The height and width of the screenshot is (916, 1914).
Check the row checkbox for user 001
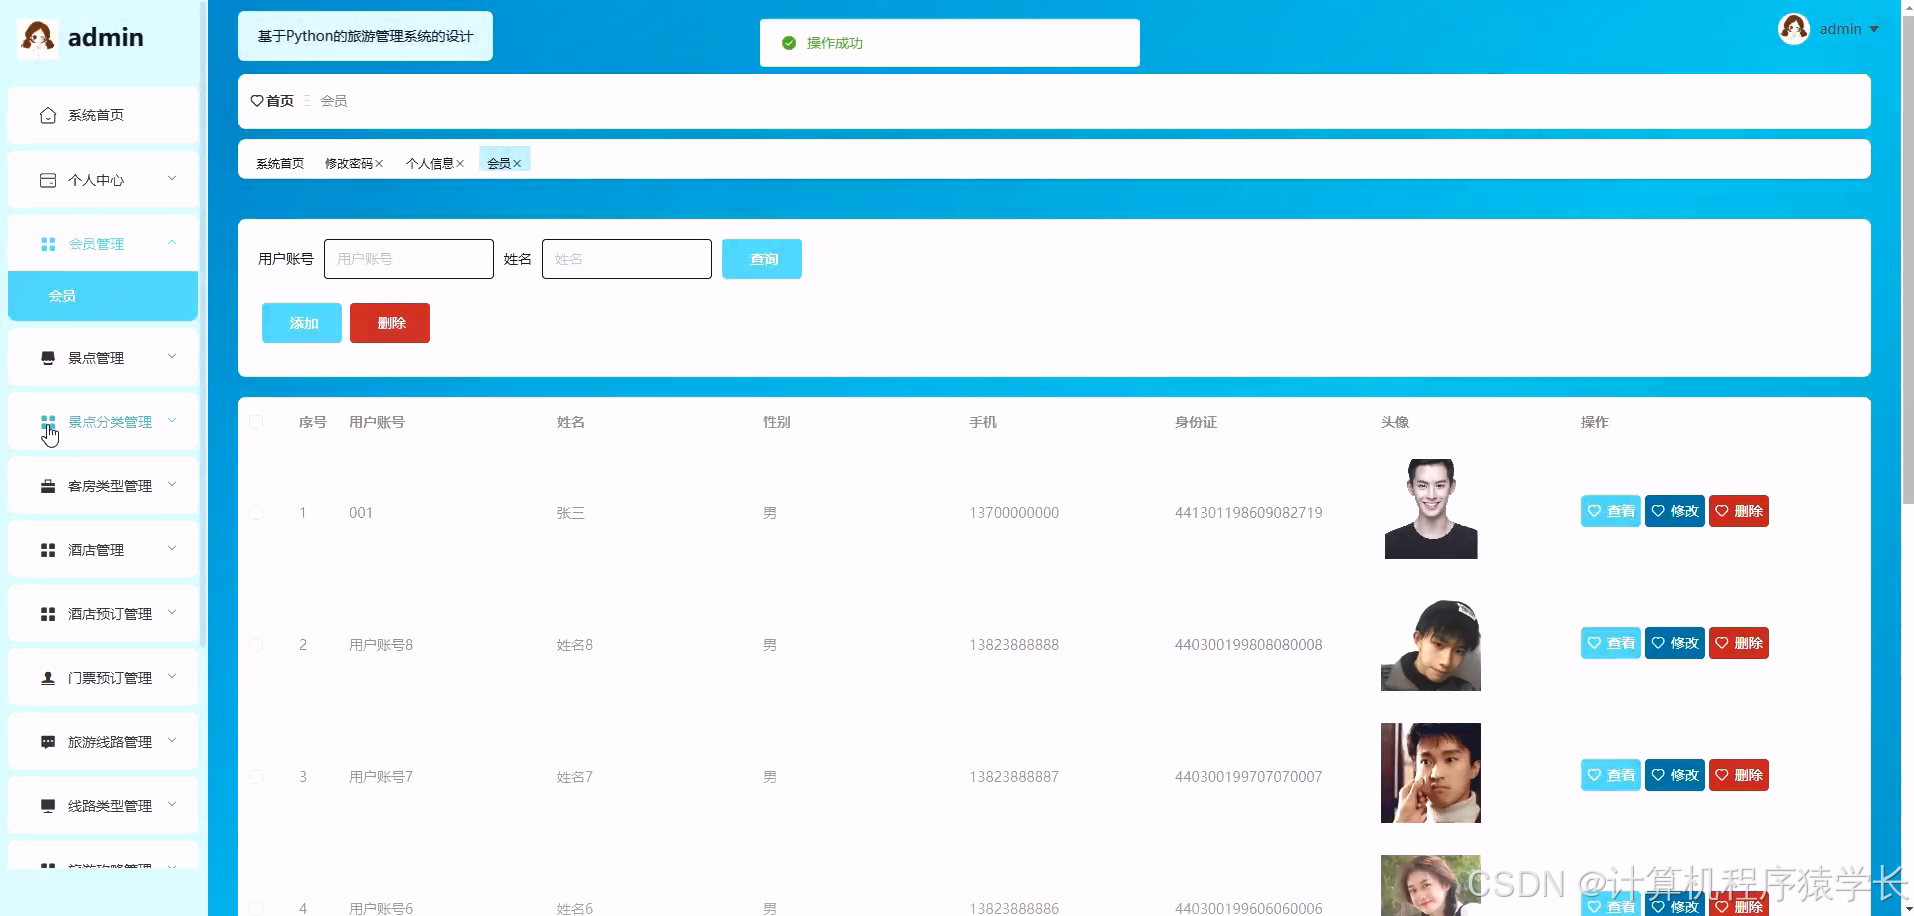coord(256,513)
